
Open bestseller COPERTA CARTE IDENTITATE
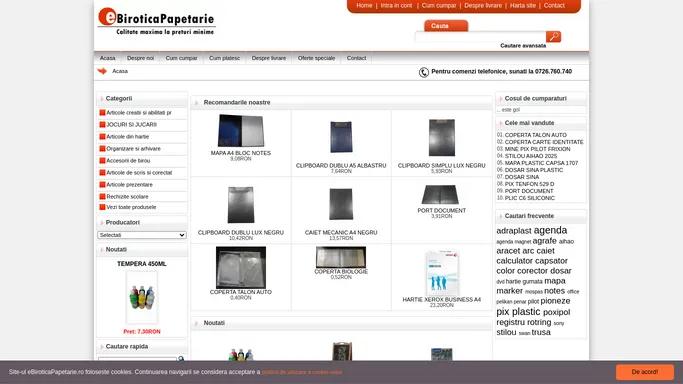click(x=544, y=142)
